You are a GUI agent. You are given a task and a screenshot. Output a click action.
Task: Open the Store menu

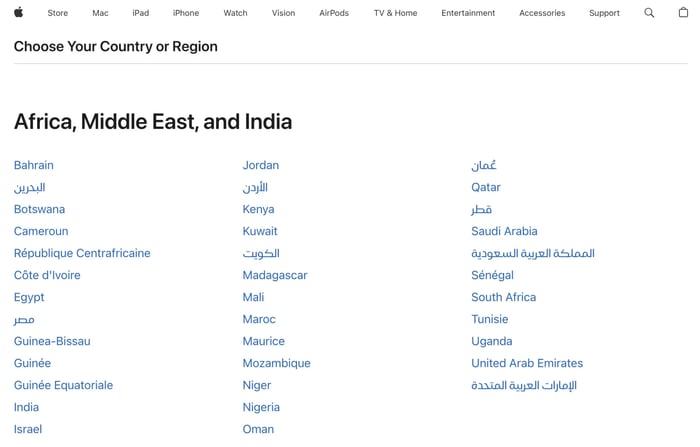pos(58,13)
